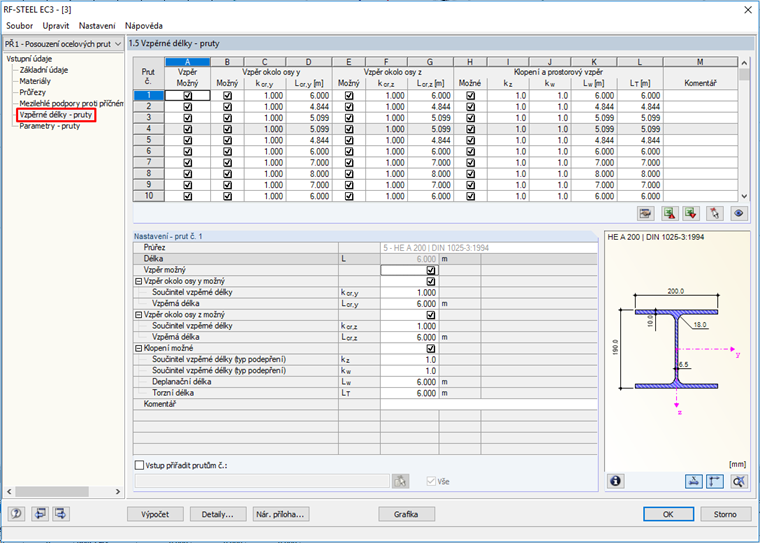Viewport: 760px width, 543px height.
Task: Cancel with the Storno button
Action: [725, 514]
